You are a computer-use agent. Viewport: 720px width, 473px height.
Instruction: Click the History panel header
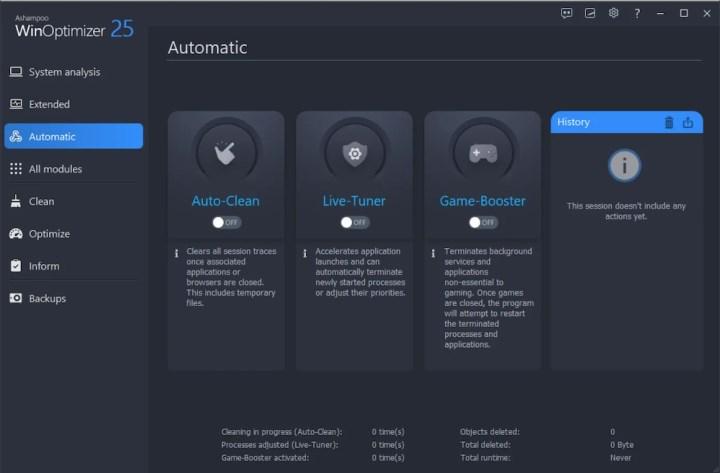(627, 122)
